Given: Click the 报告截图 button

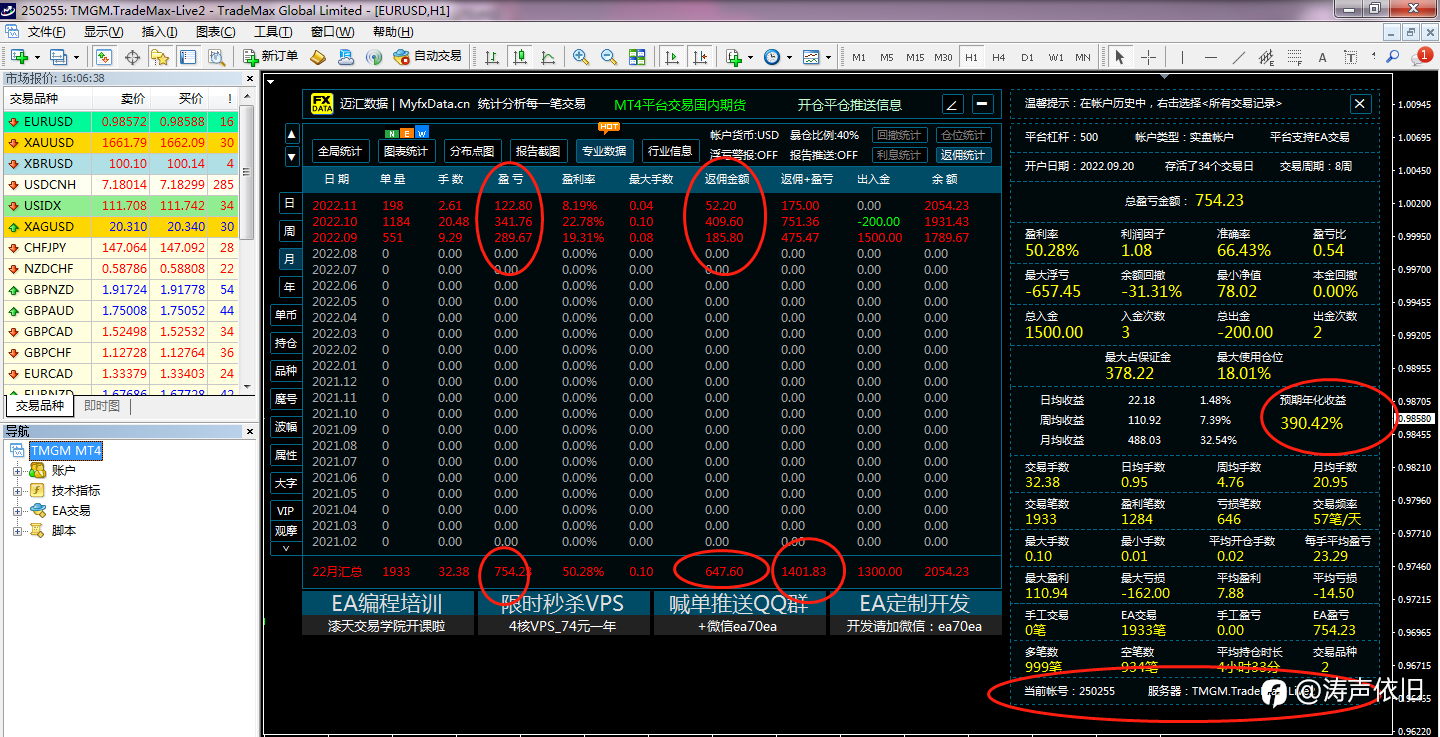Looking at the screenshot, I should click(540, 151).
